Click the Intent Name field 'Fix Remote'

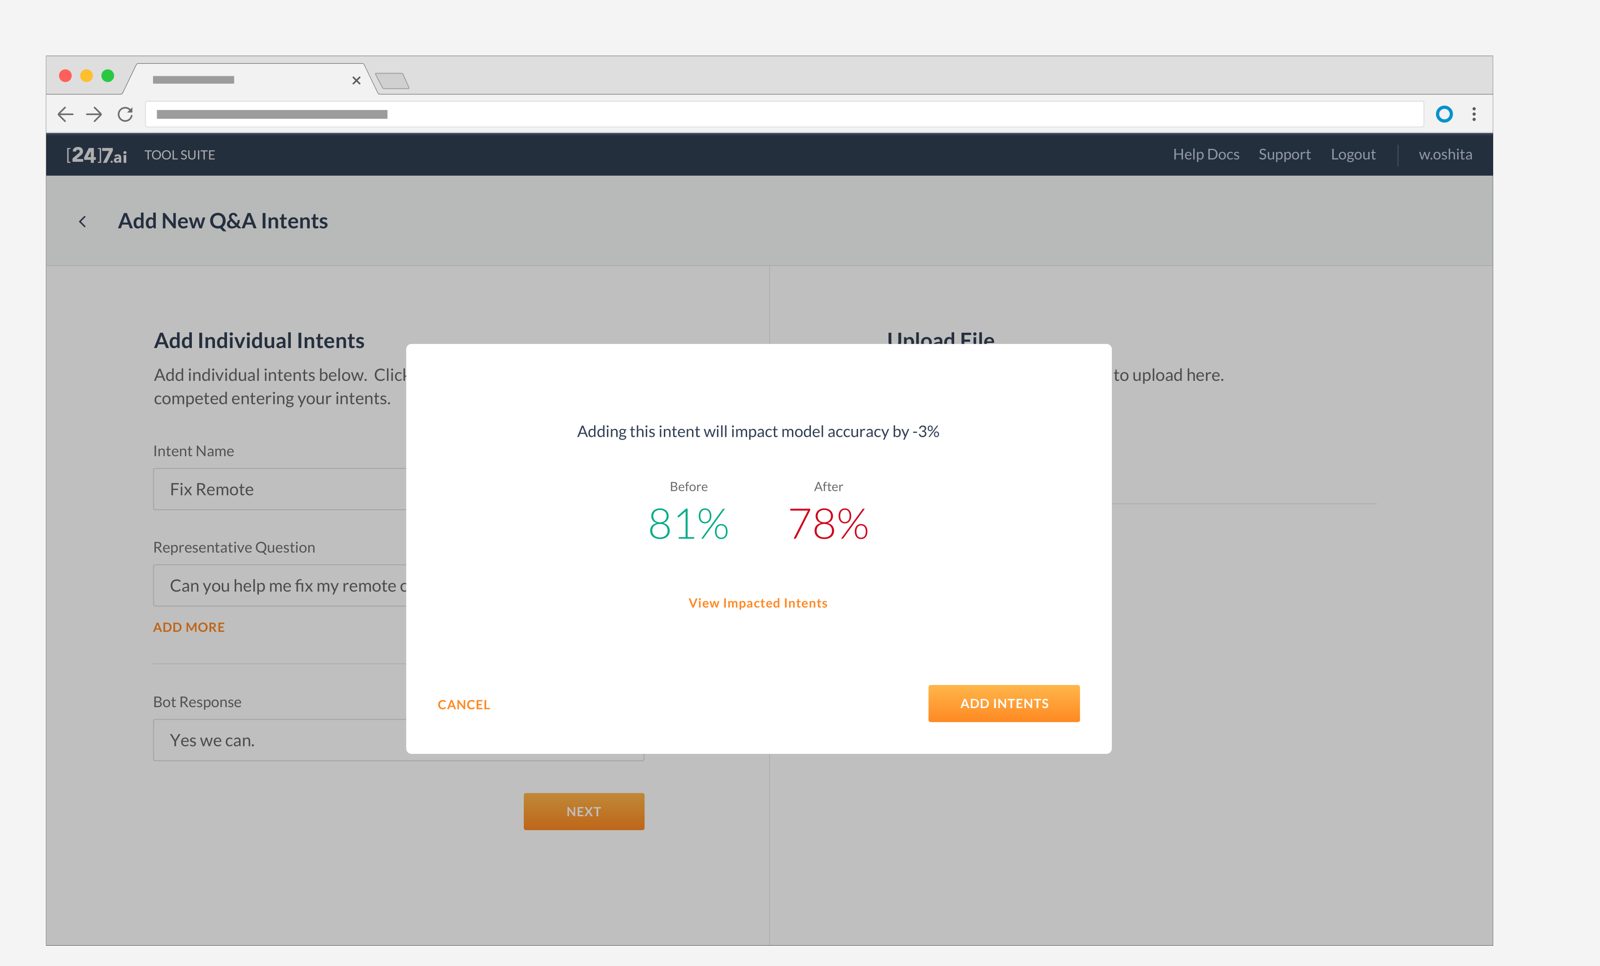click(x=280, y=489)
